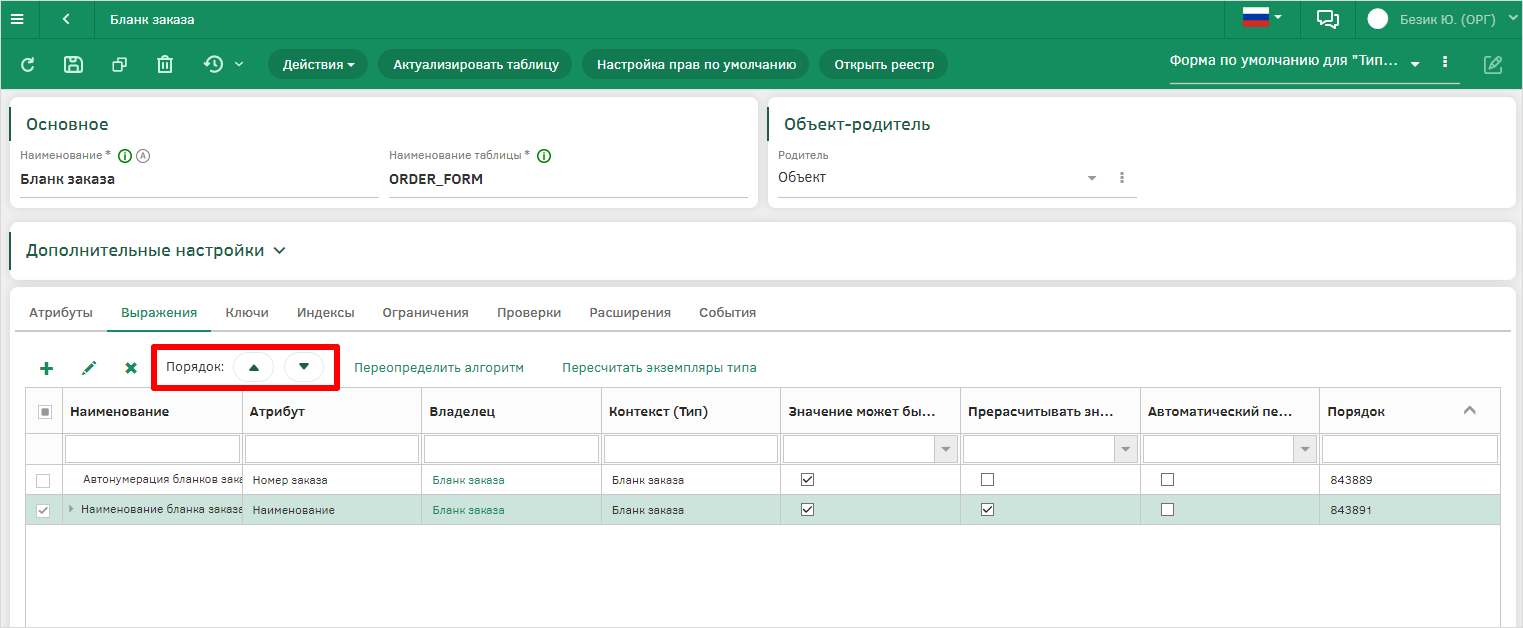Expand the history dropdown chevron
Screen dimensions: 1523x628
coord(239,65)
